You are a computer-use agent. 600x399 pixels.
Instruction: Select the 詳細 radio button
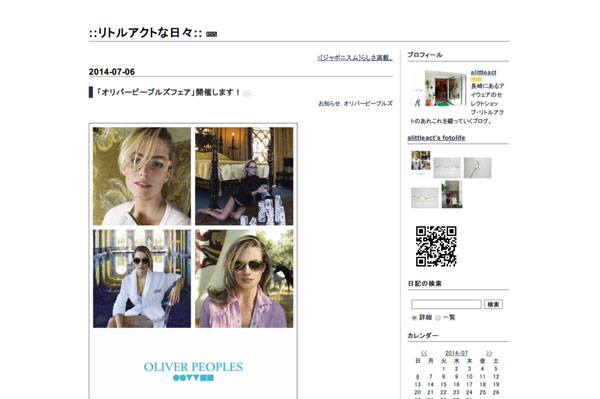point(414,318)
